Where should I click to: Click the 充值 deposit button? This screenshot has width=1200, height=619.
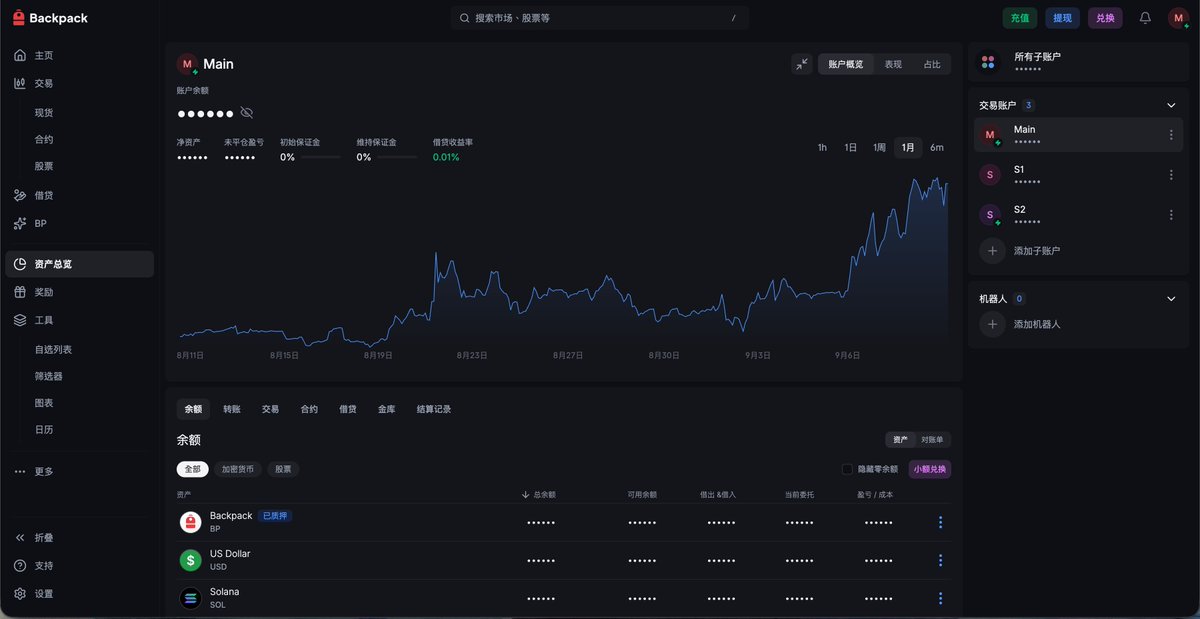(1020, 18)
